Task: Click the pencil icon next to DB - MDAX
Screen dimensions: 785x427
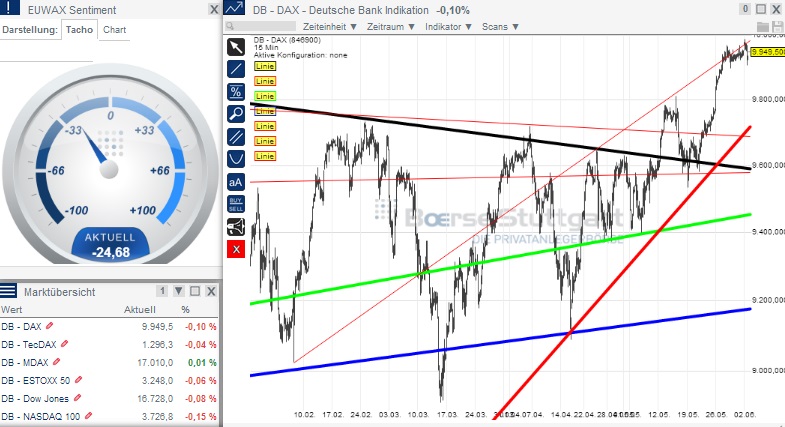Action: coord(57,362)
